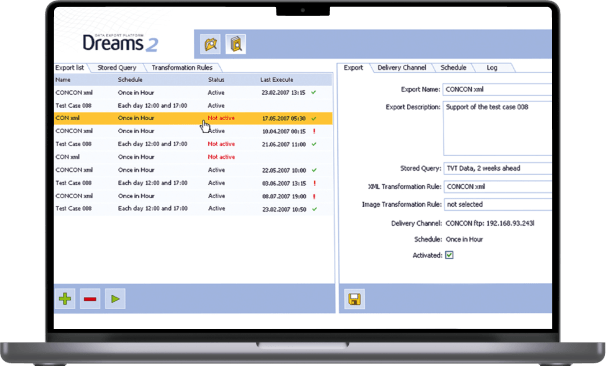
Task: Switch to the Export list tab
Action: [x=70, y=68]
